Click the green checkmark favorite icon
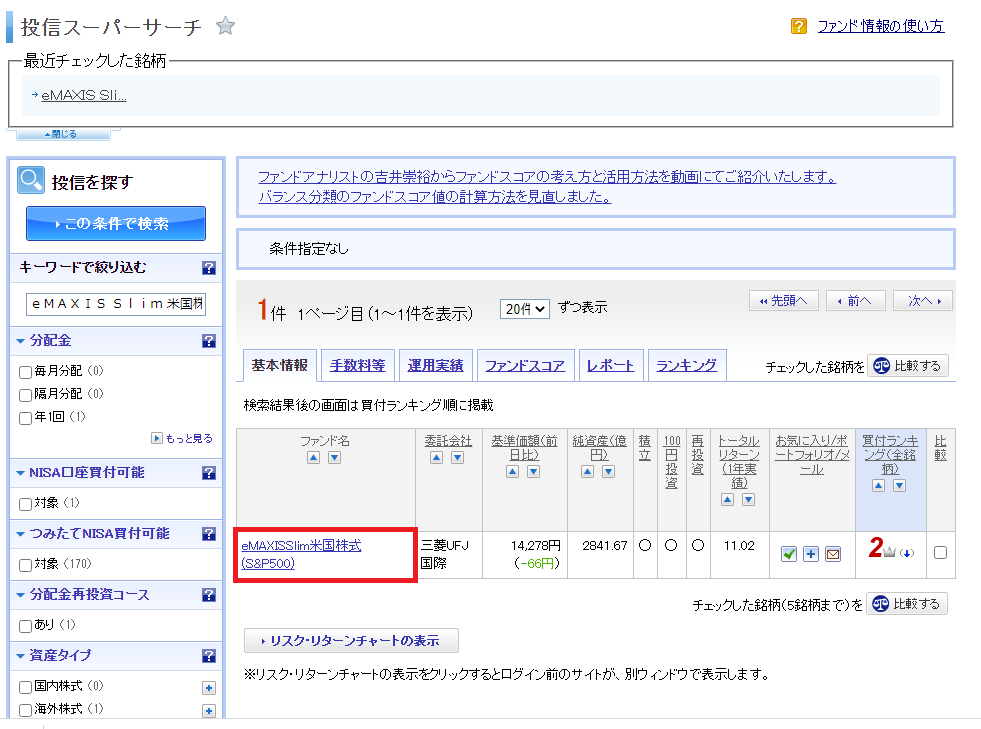 tap(789, 554)
